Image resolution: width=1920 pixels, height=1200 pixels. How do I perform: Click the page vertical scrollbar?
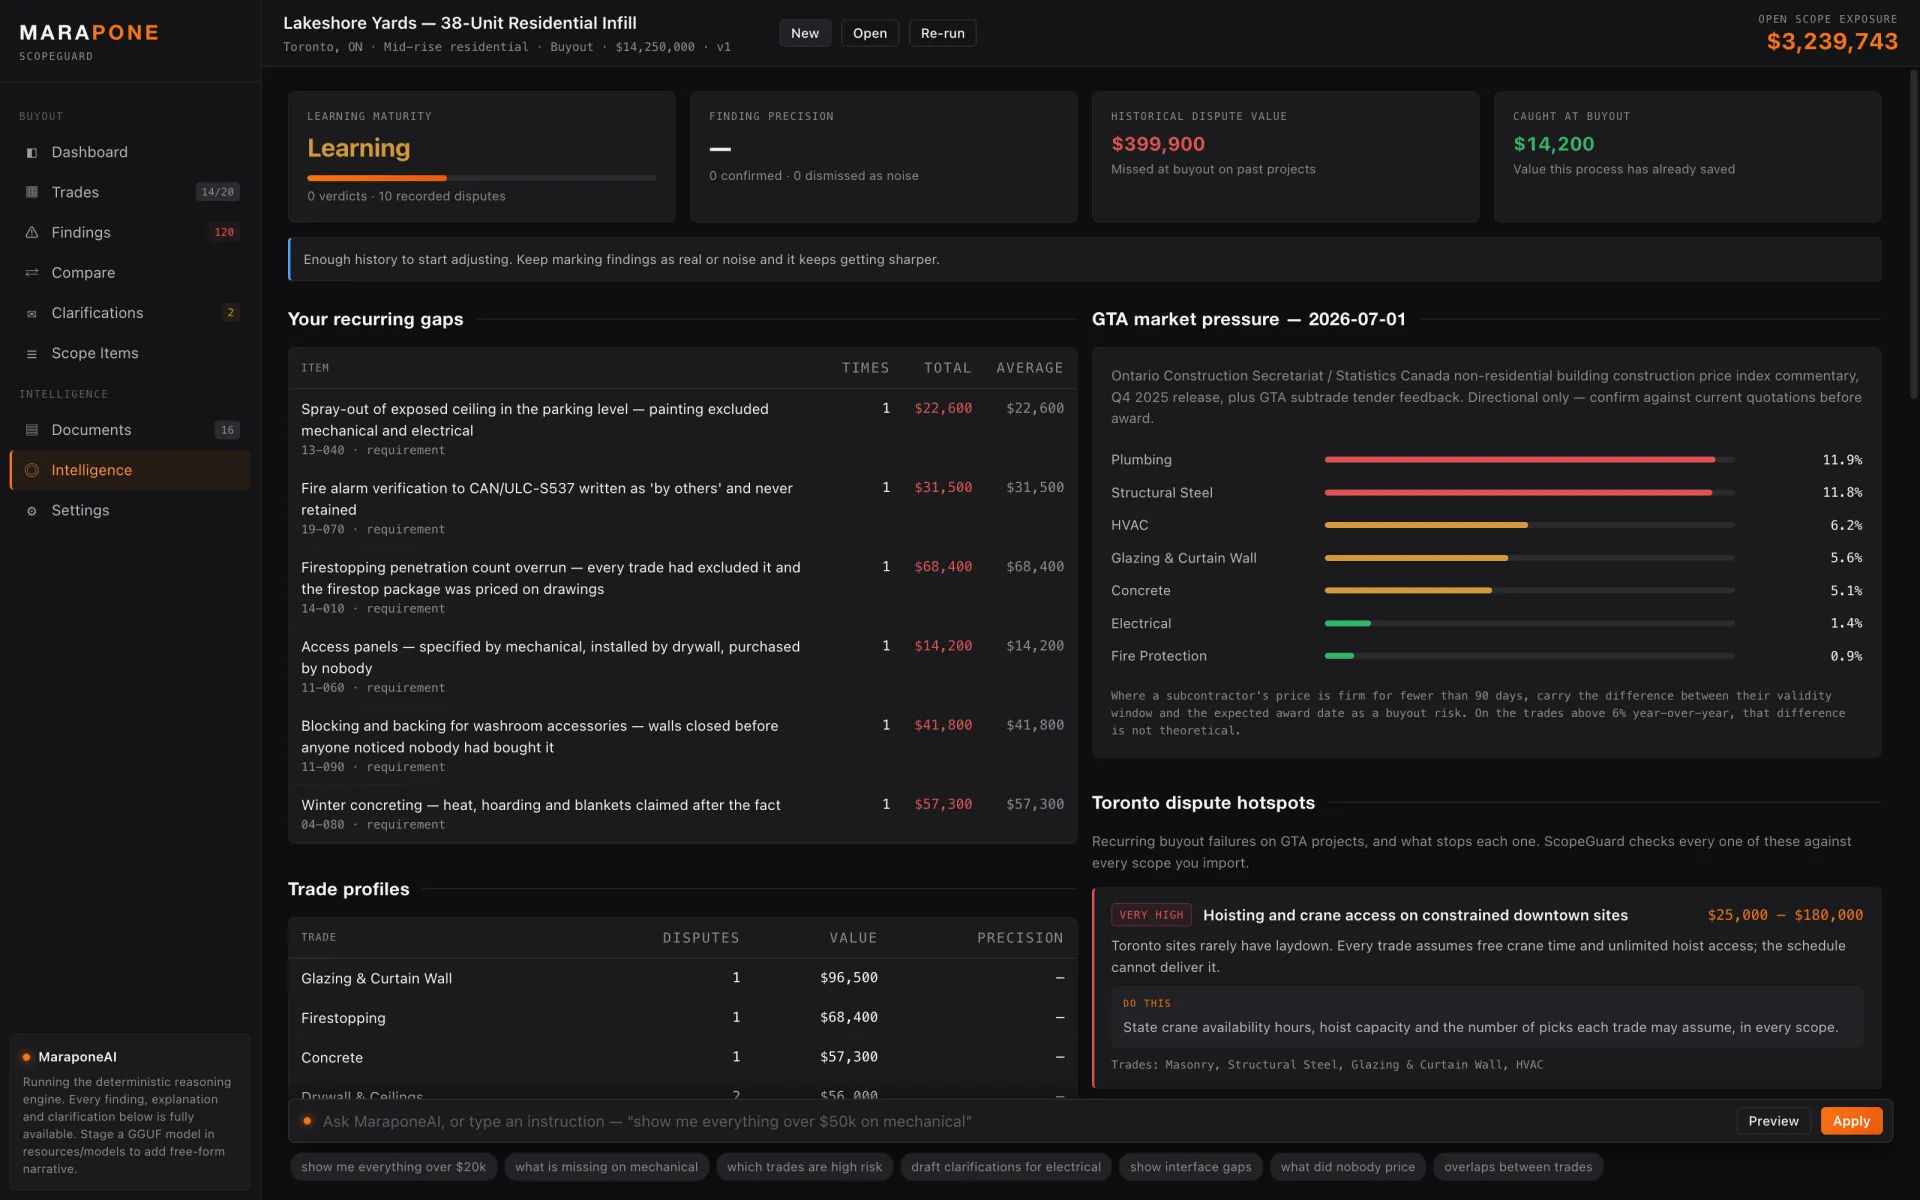(1914, 235)
